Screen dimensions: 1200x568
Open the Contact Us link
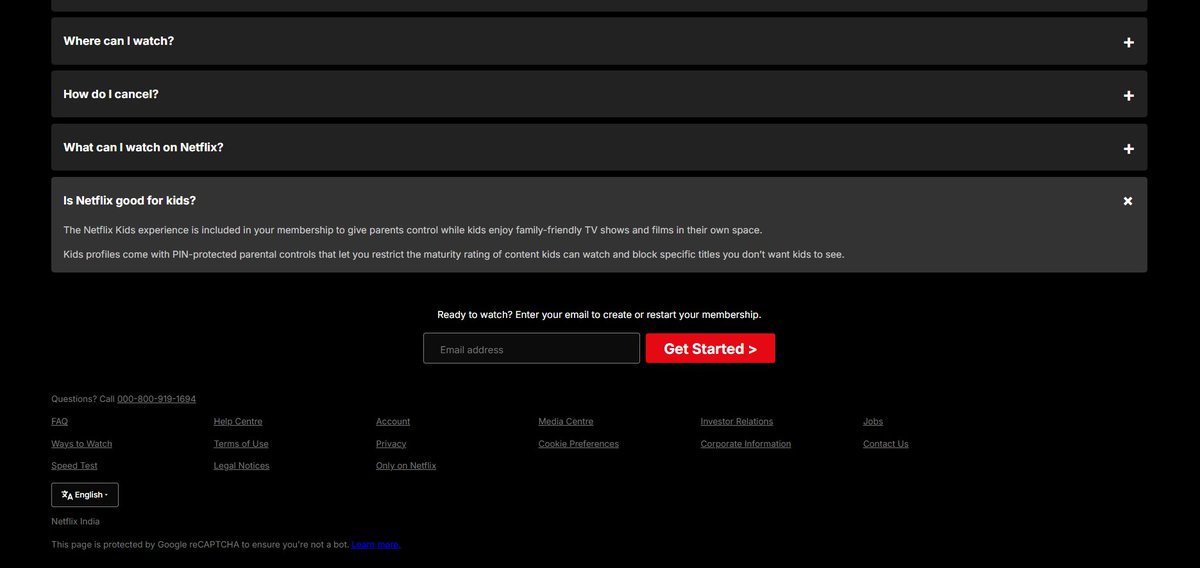point(886,444)
